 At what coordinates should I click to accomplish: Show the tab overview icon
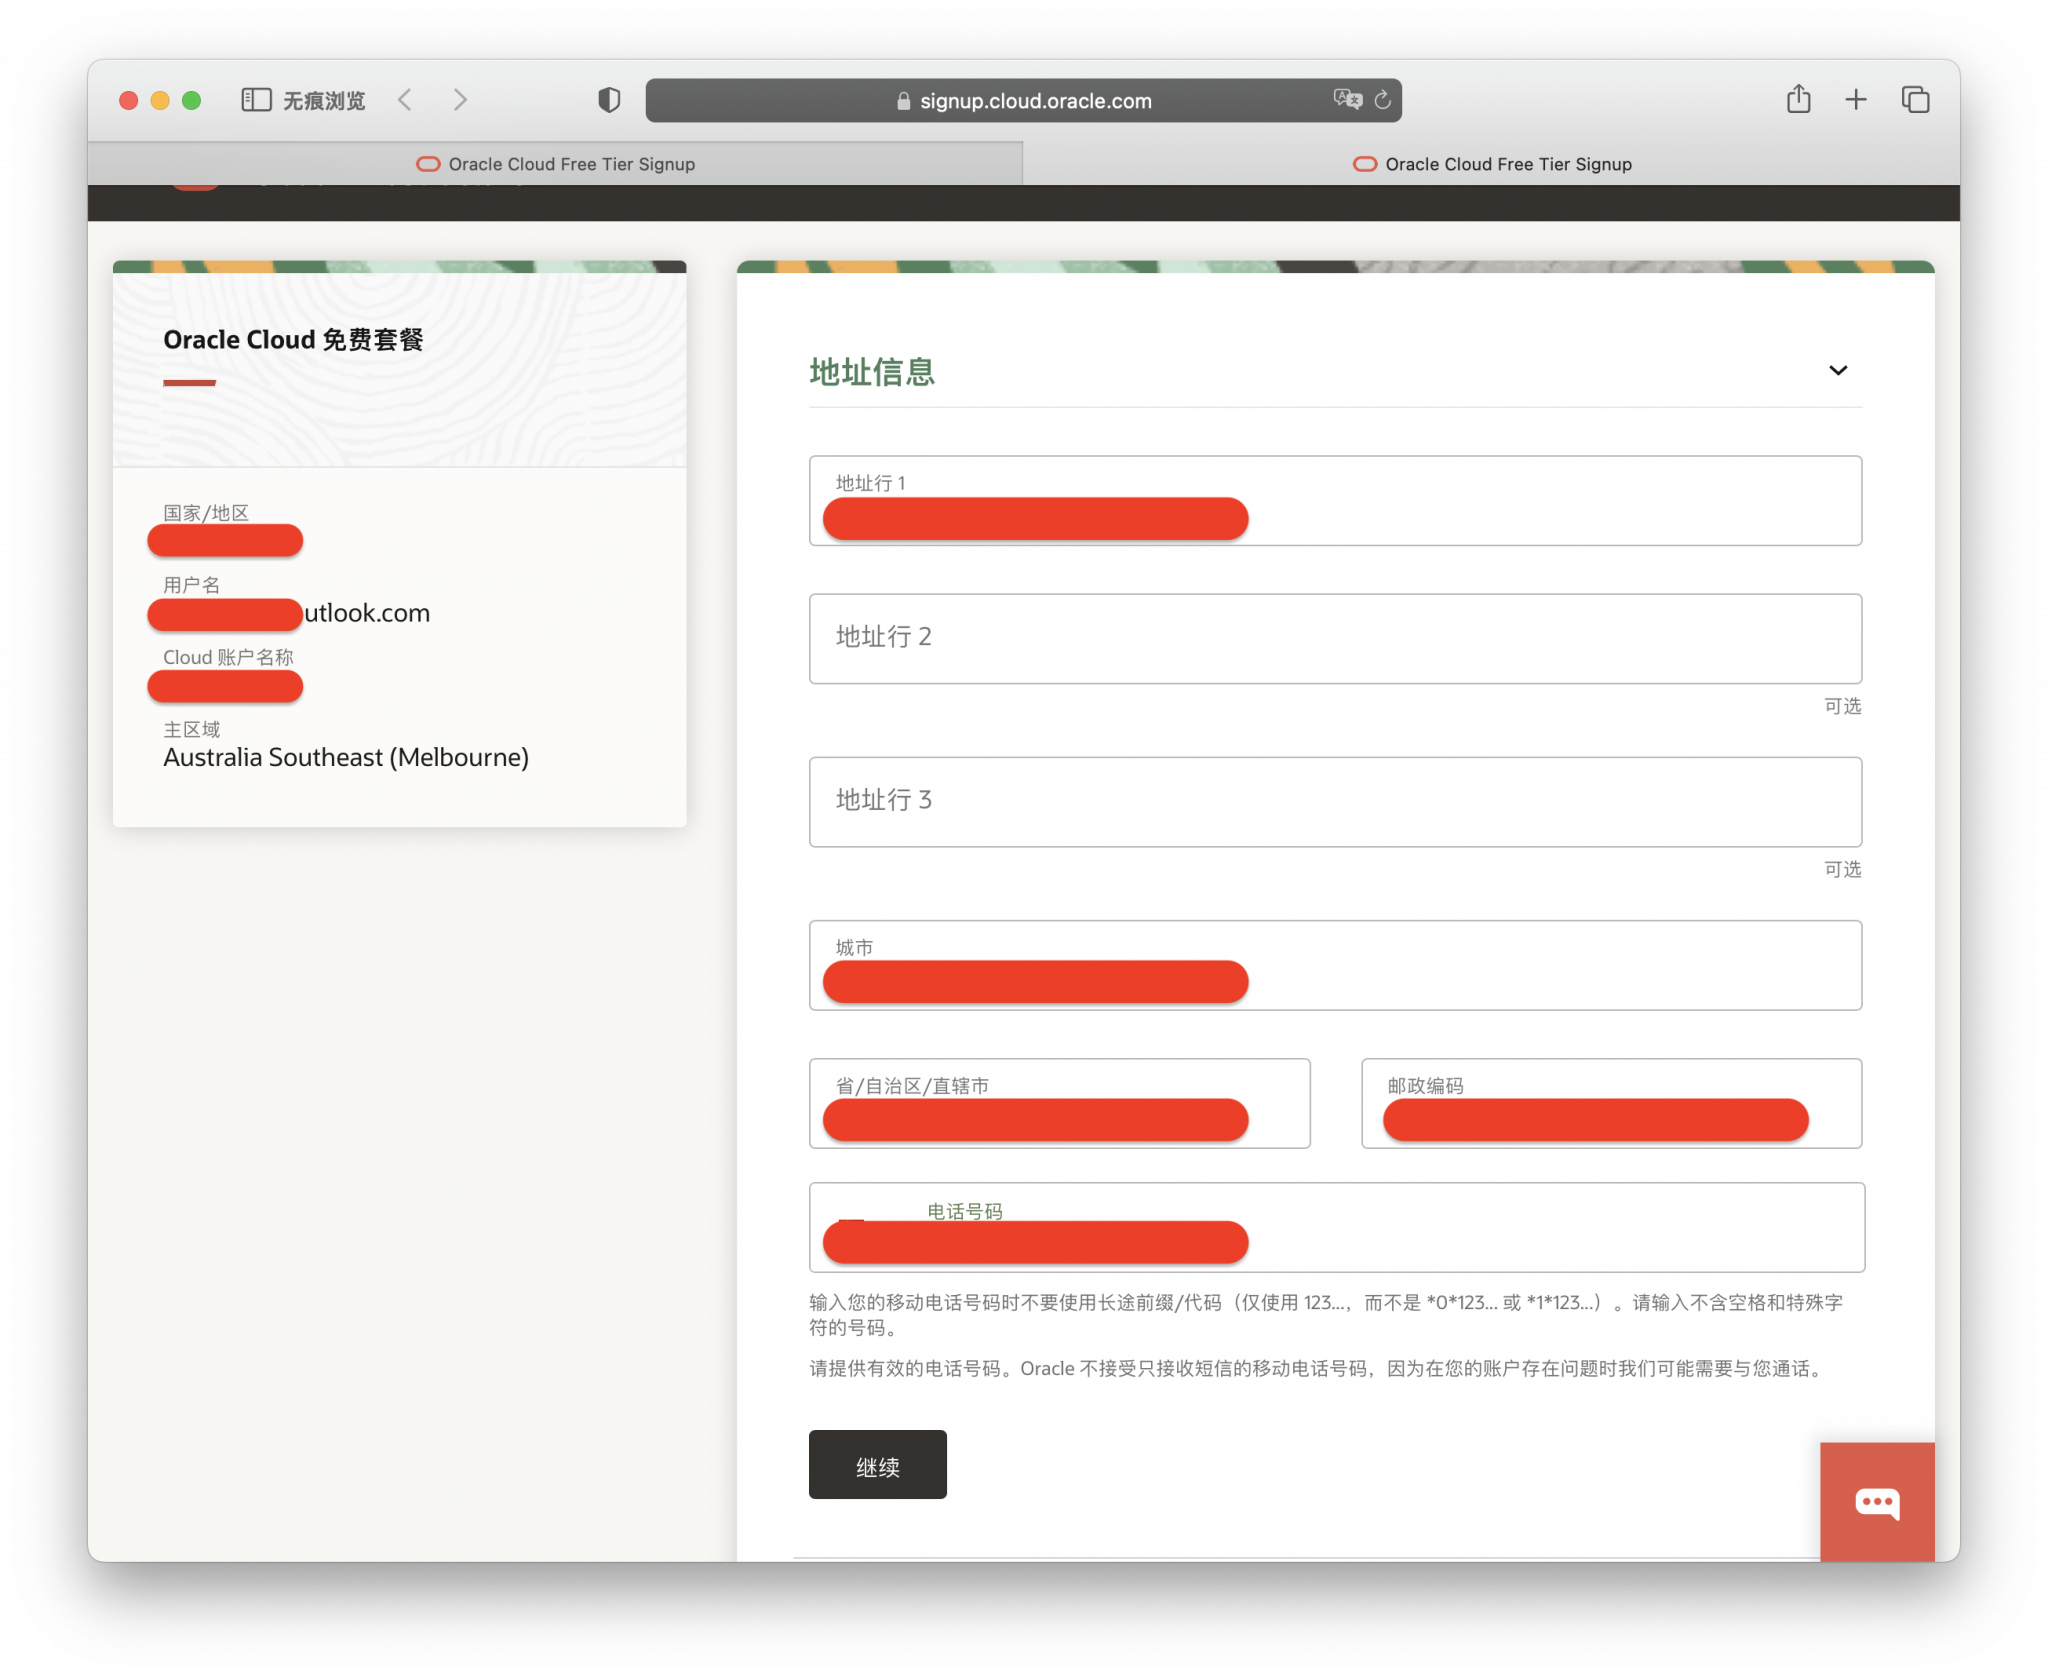[1915, 99]
